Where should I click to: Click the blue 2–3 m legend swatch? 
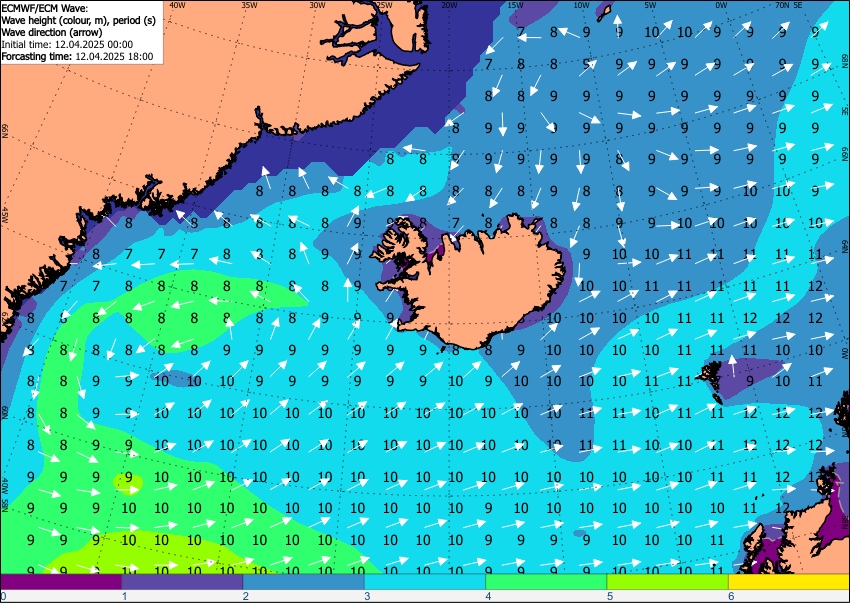[304, 581]
